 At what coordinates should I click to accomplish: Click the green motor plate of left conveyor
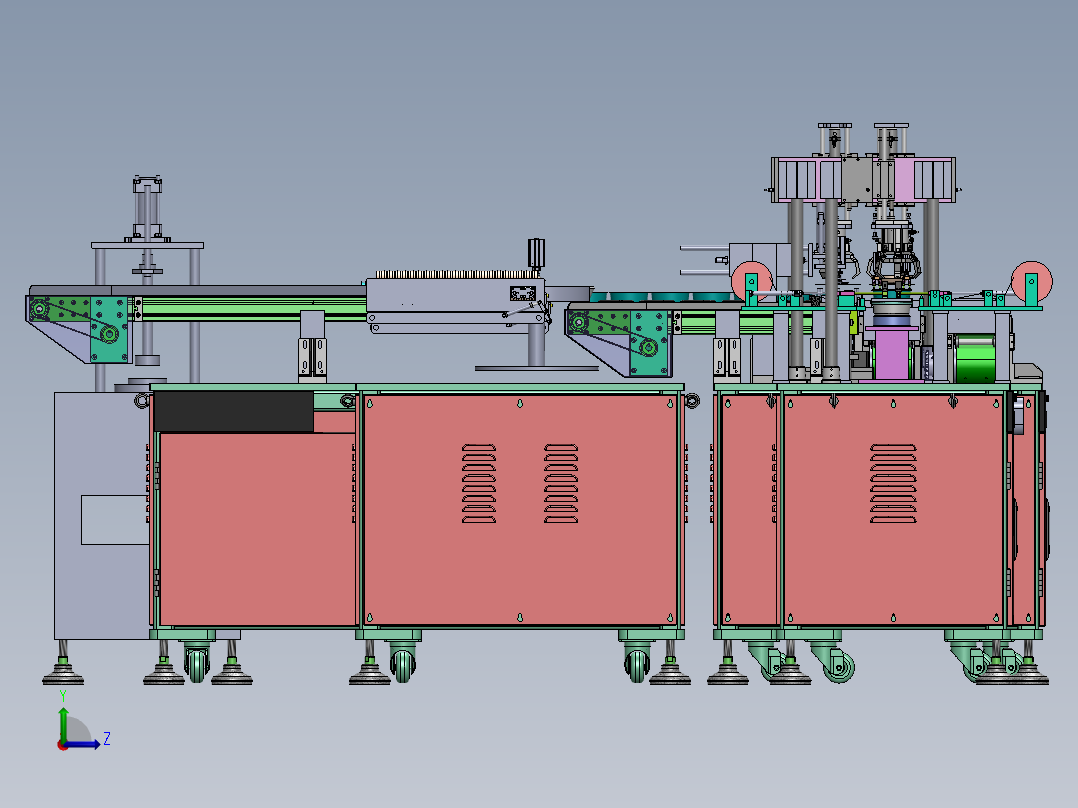pyautogui.click(x=109, y=329)
